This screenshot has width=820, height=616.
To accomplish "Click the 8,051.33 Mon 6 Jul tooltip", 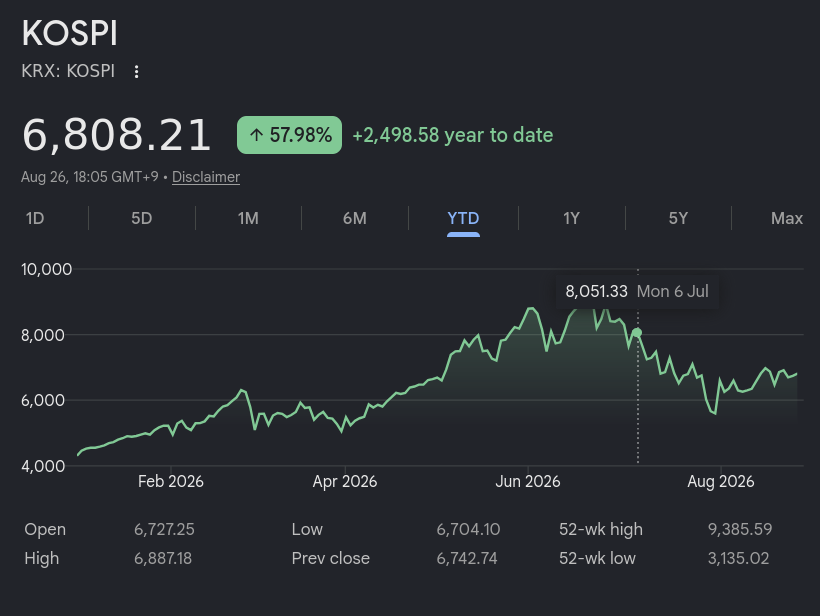I will tap(637, 291).
